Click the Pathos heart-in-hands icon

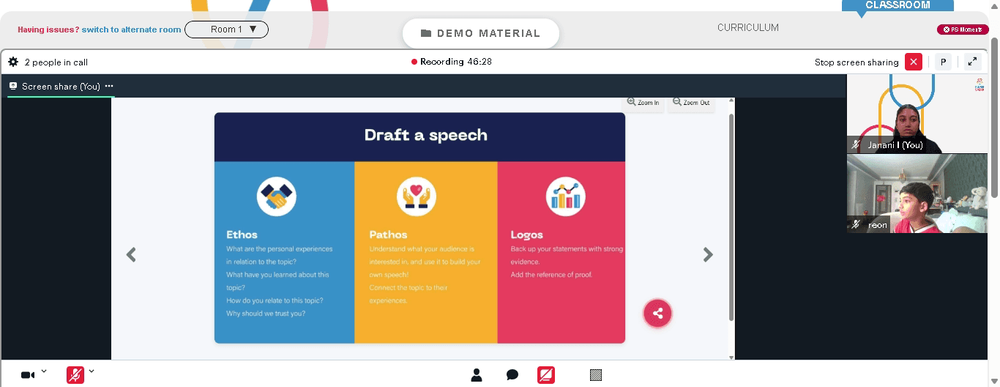(x=416, y=196)
